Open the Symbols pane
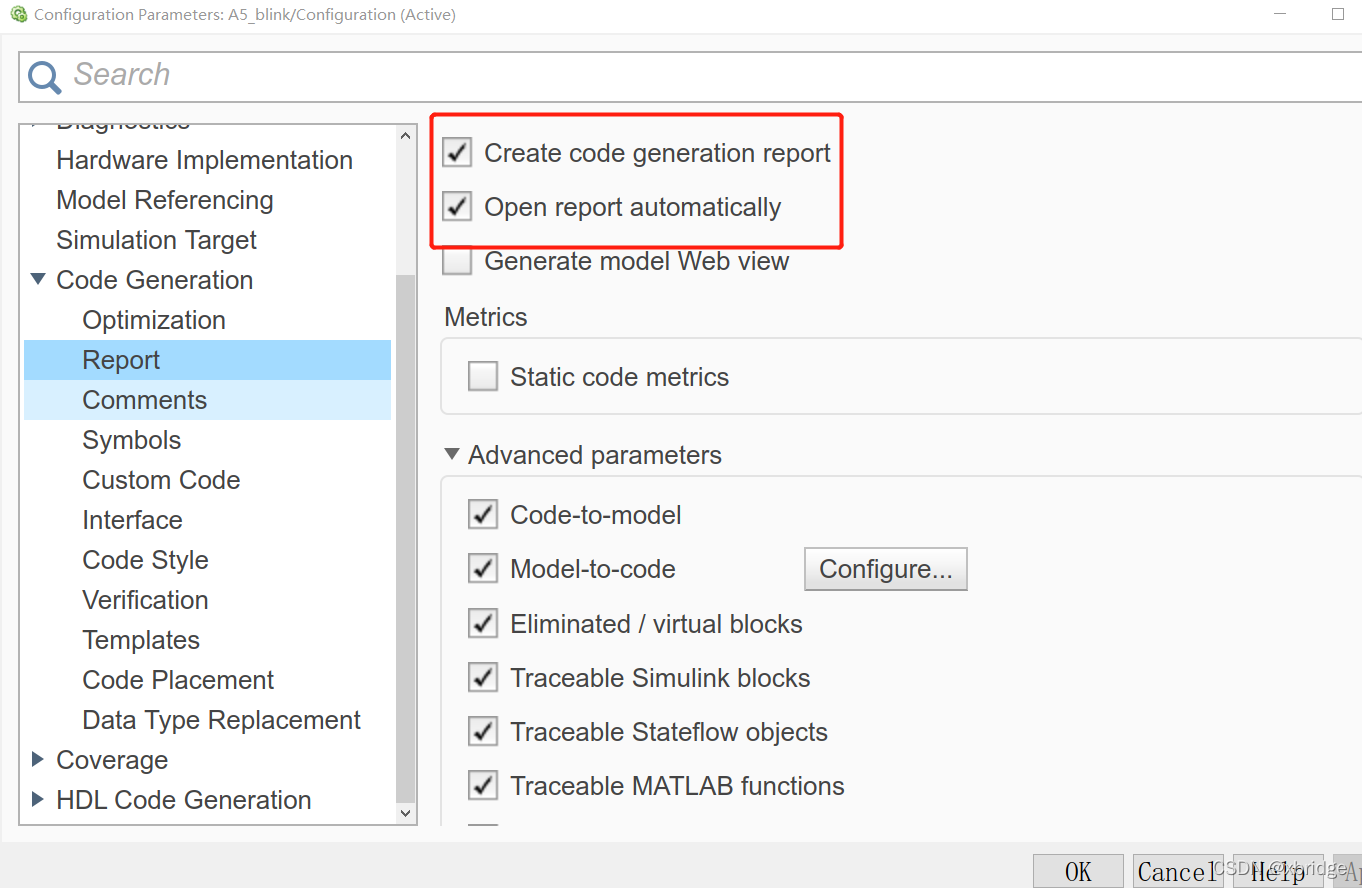 click(132, 440)
